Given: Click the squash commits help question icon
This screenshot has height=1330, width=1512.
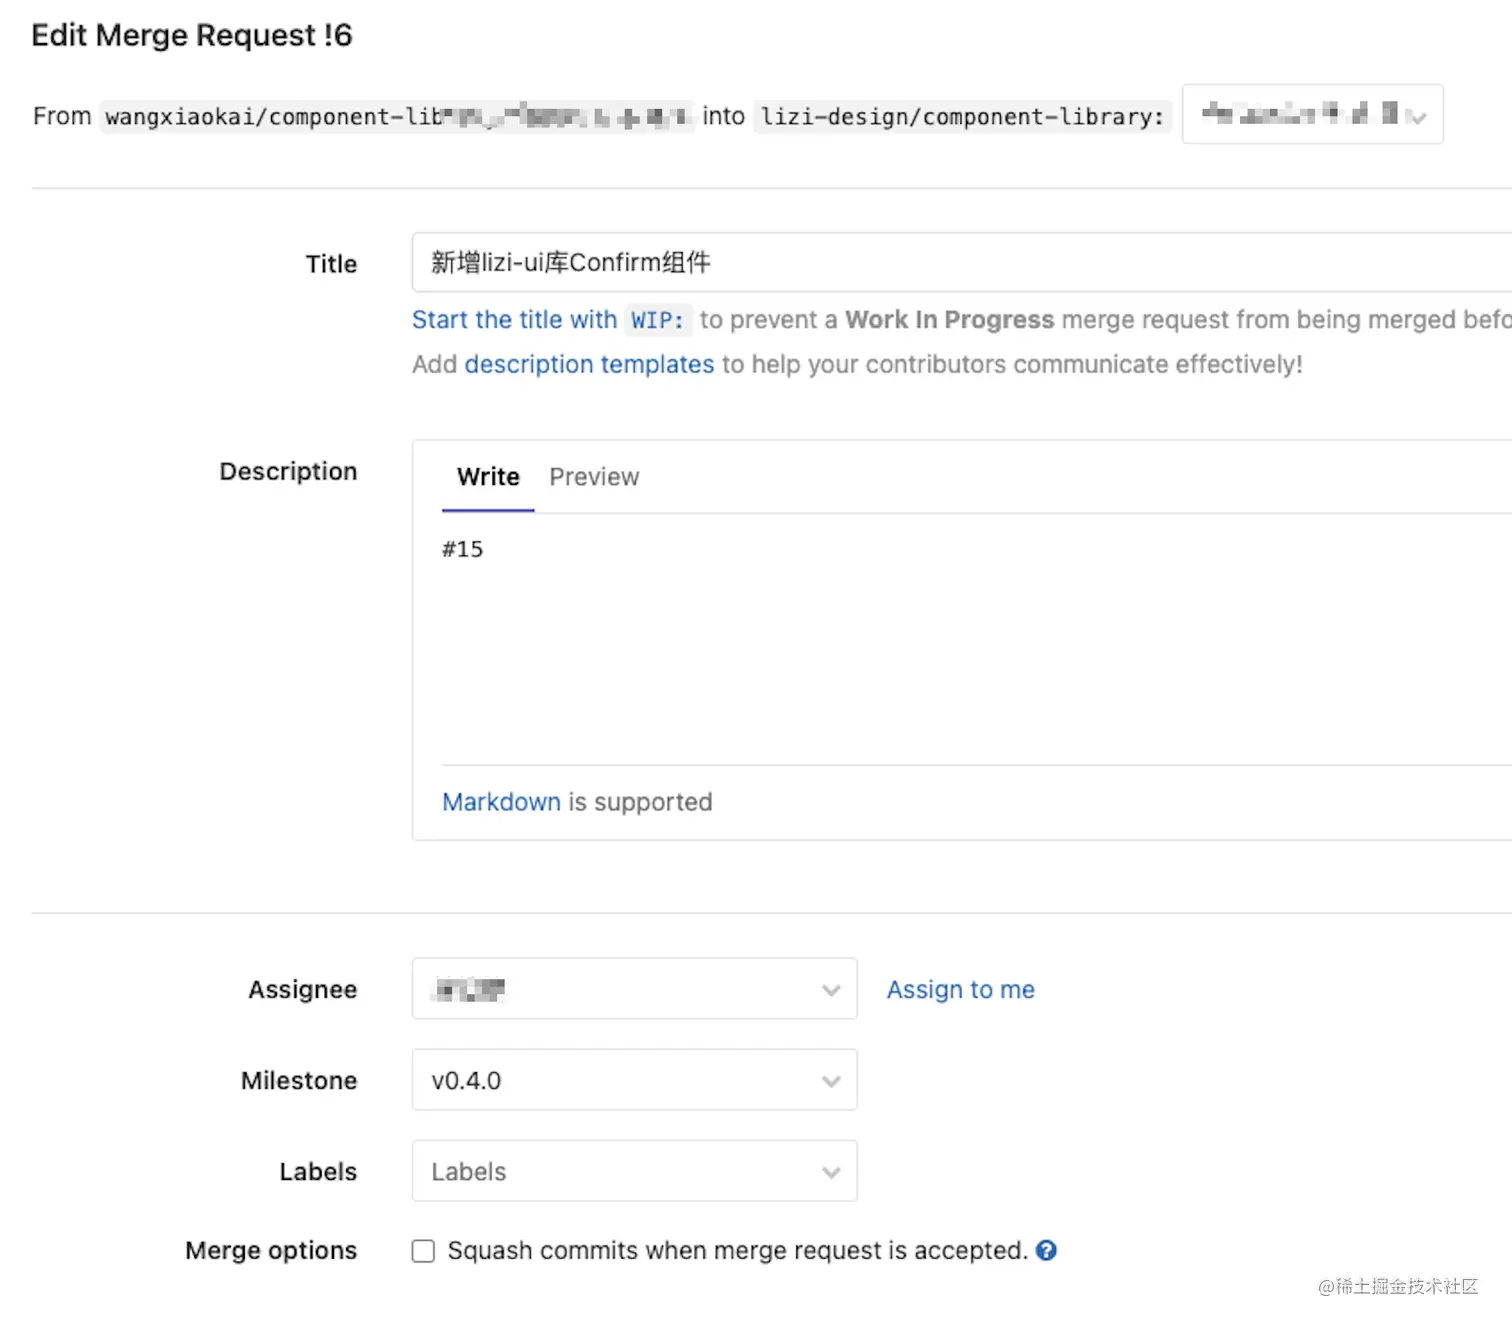Looking at the screenshot, I should click(1046, 1250).
